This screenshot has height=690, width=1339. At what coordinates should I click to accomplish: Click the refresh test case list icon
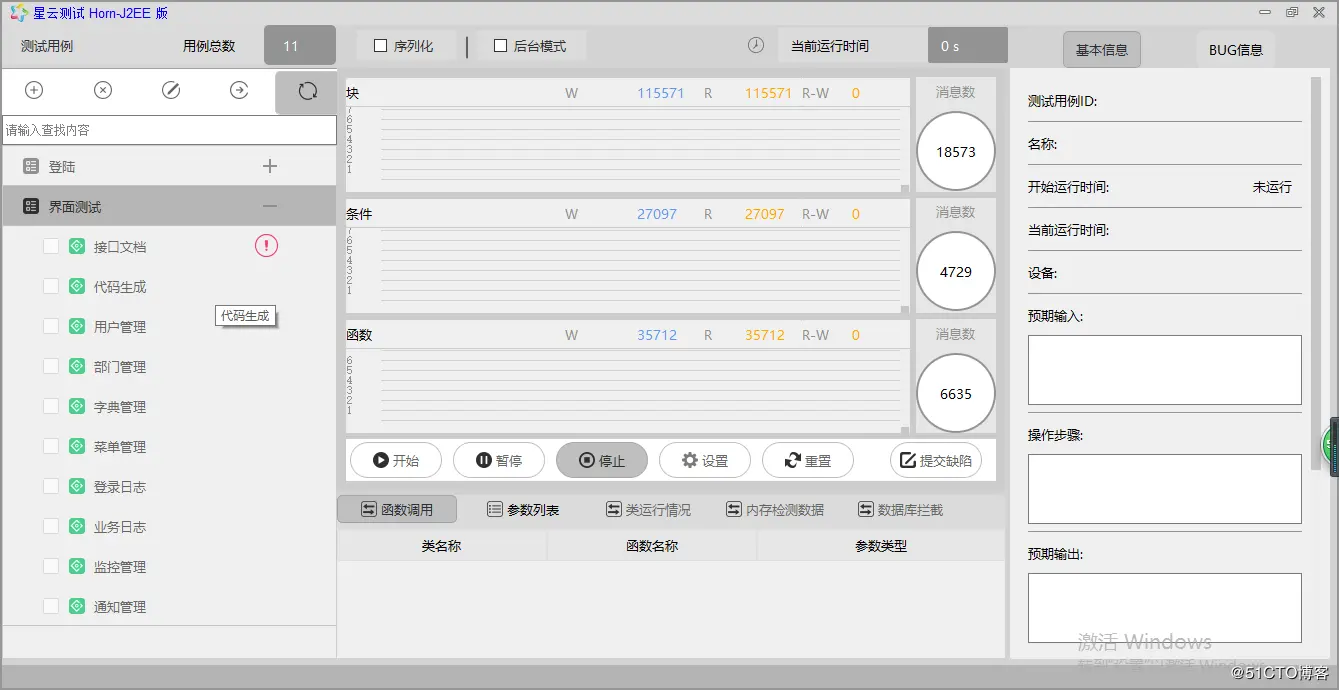[307, 91]
